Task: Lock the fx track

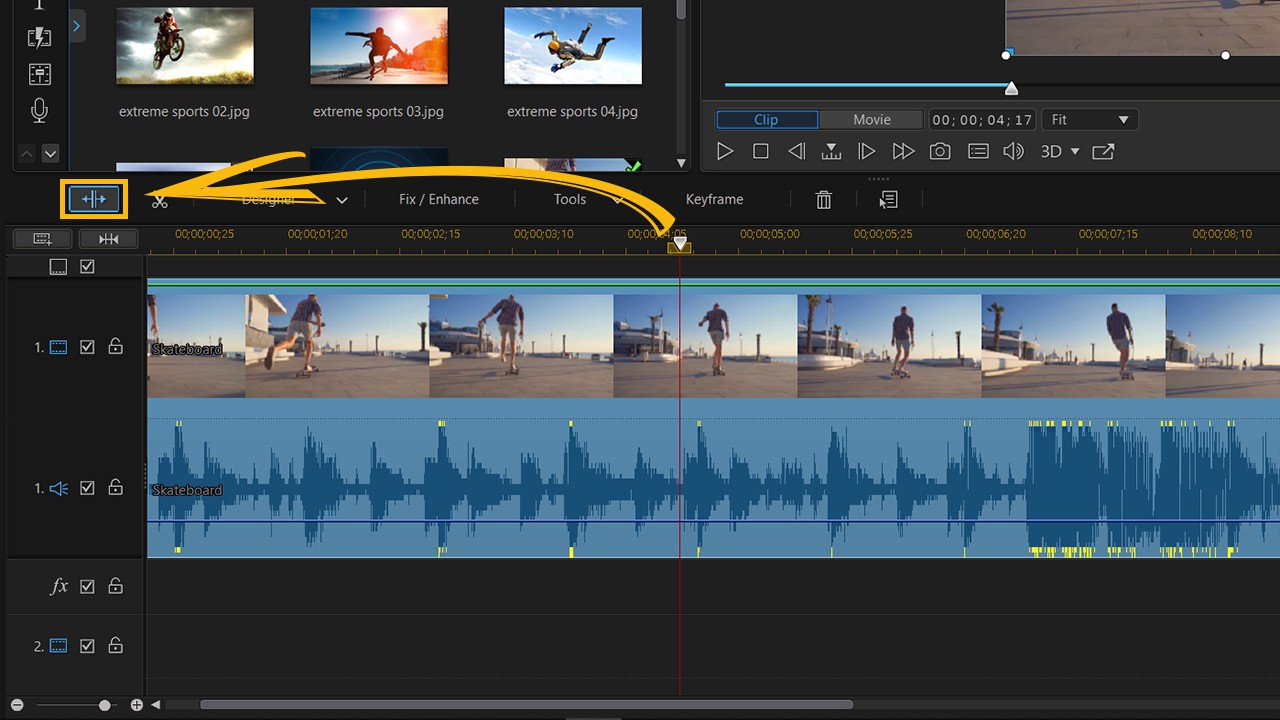Action: (x=115, y=586)
